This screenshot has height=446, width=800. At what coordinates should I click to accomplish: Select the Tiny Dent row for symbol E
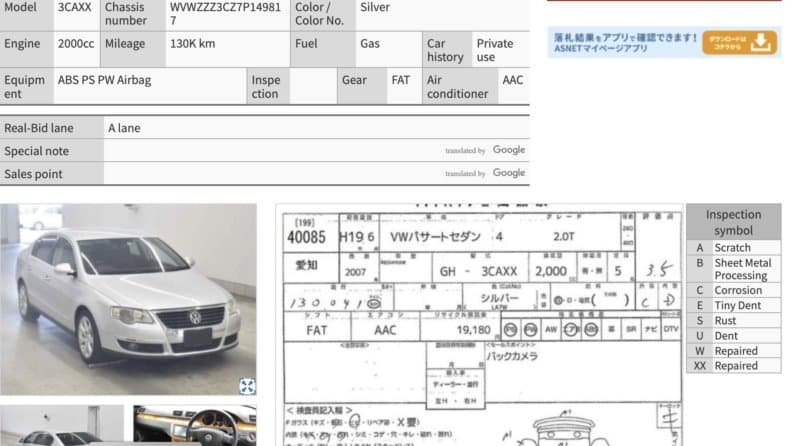[733, 306]
